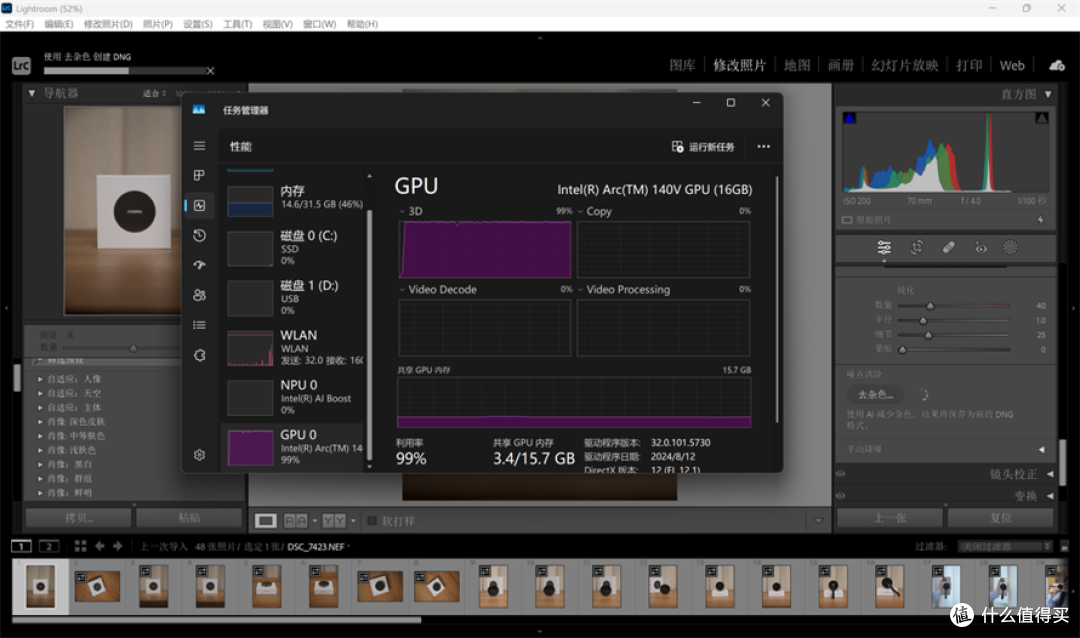The image size is (1080, 638).
Task: Open the 编辑(E) menu
Action: [x=59, y=24]
